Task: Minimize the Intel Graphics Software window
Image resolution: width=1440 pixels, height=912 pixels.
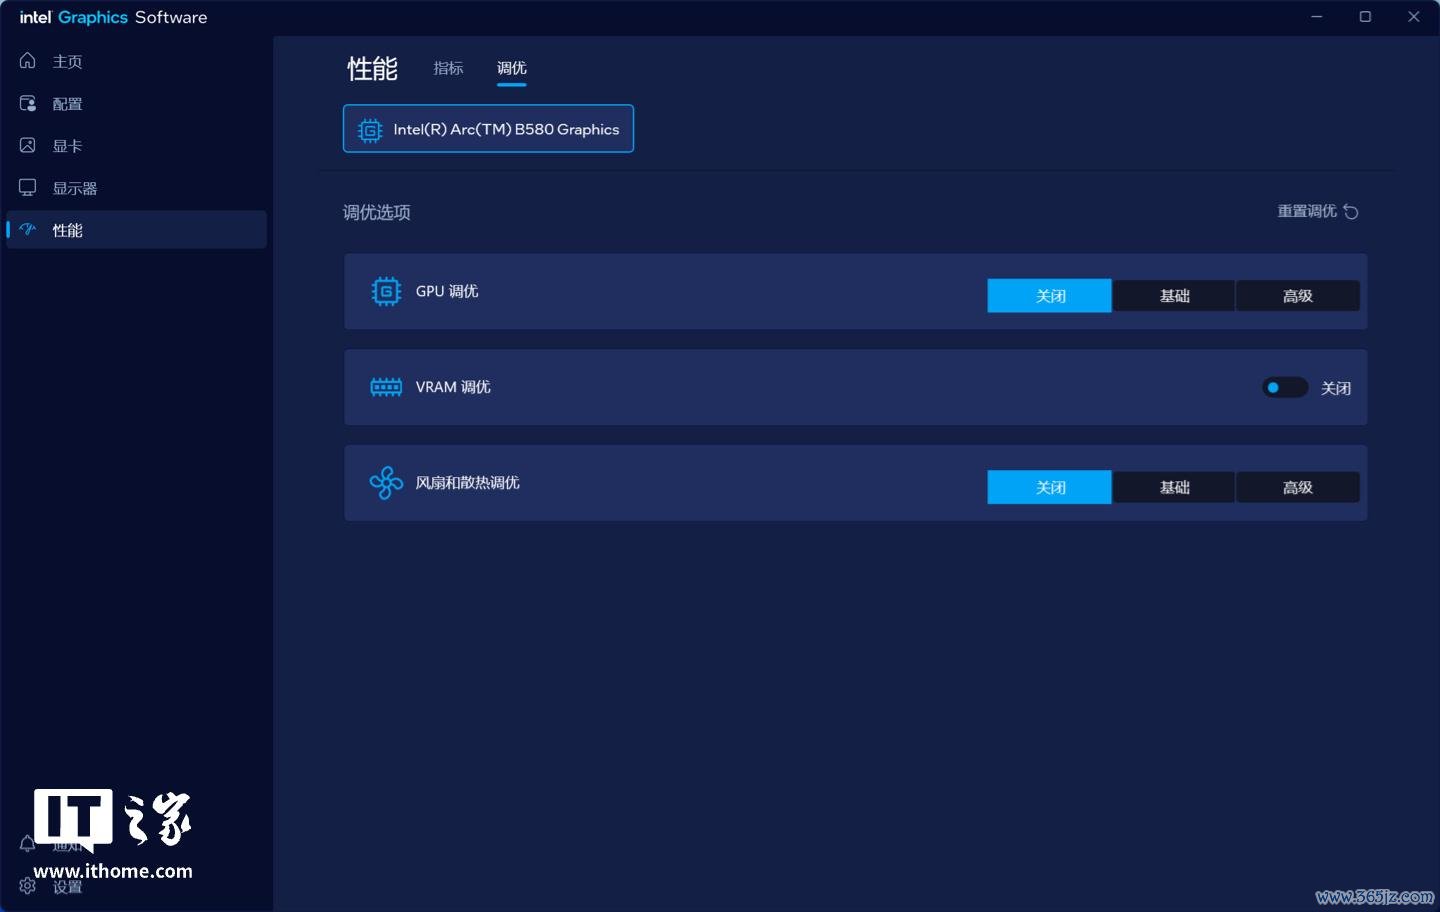Action: pos(1317,17)
